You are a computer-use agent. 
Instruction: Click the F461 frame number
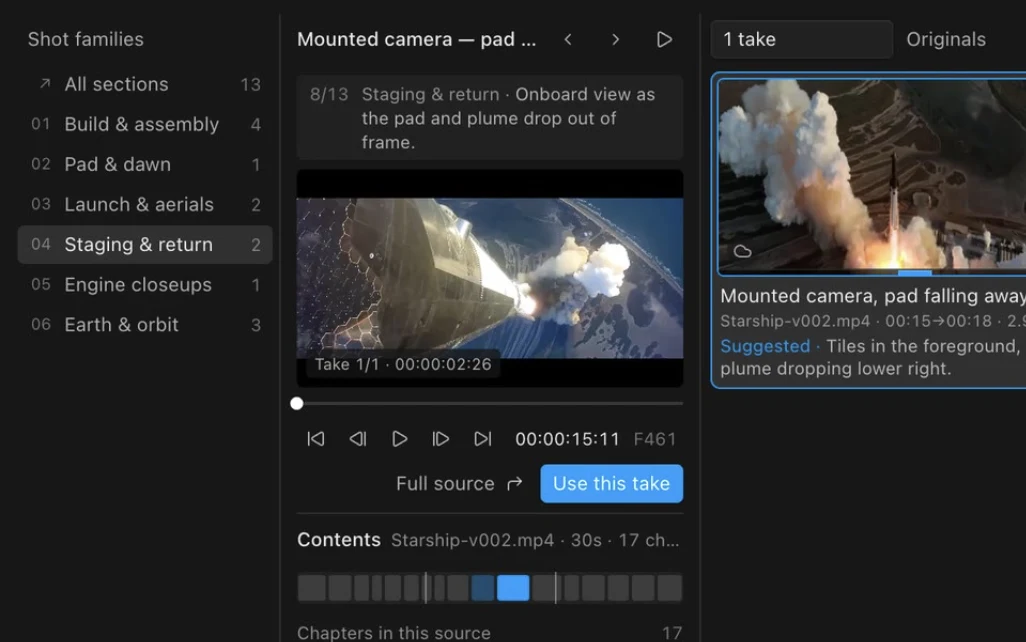(x=654, y=439)
